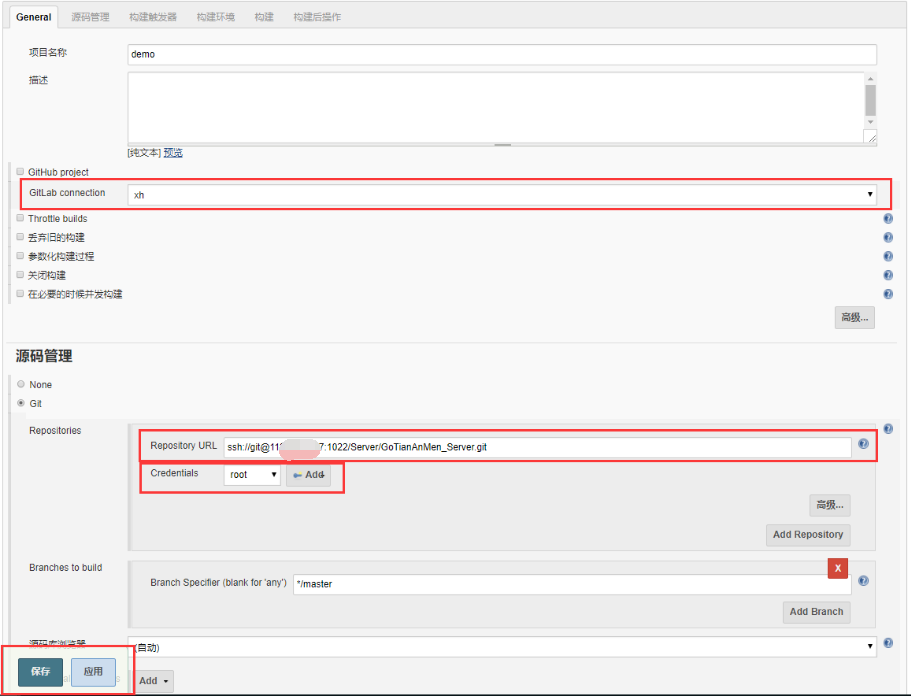Viewport: 911px width, 699px height.
Task: Check 关闭构建 option
Action: [20, 275]
